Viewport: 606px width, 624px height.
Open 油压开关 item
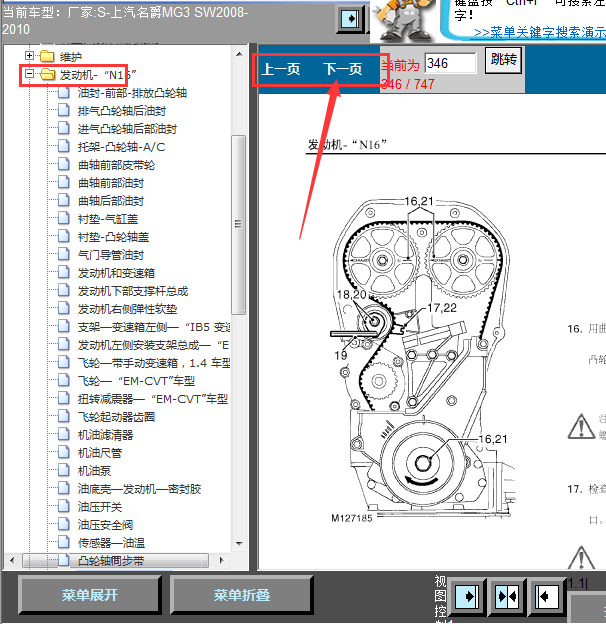tap(99, 507)
